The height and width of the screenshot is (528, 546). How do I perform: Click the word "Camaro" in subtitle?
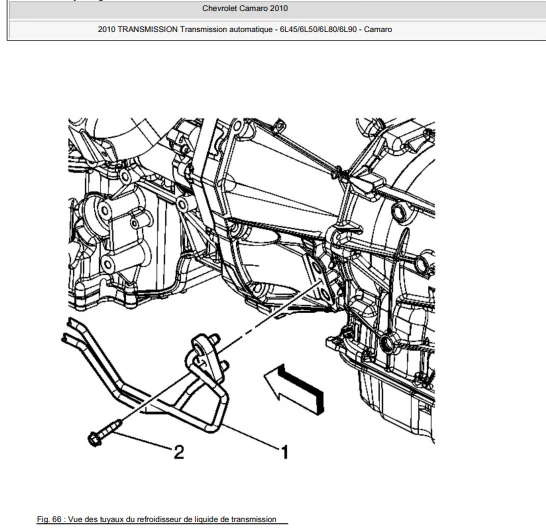[x=378, y=29]
